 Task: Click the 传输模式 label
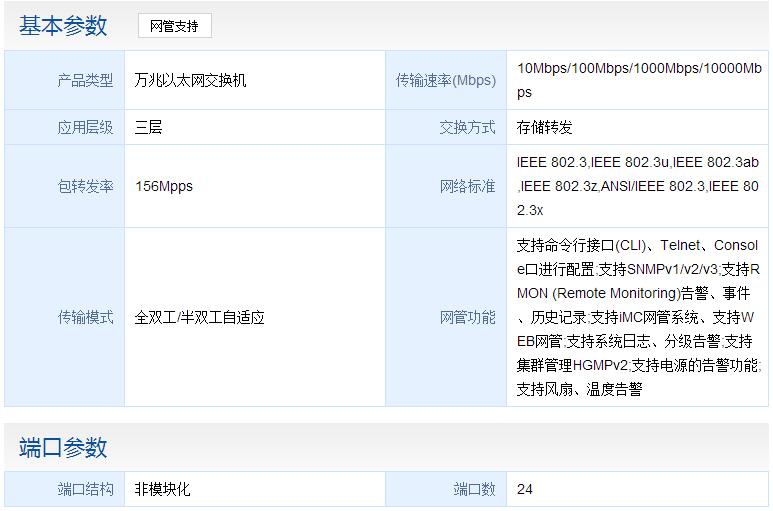(85, 317)
